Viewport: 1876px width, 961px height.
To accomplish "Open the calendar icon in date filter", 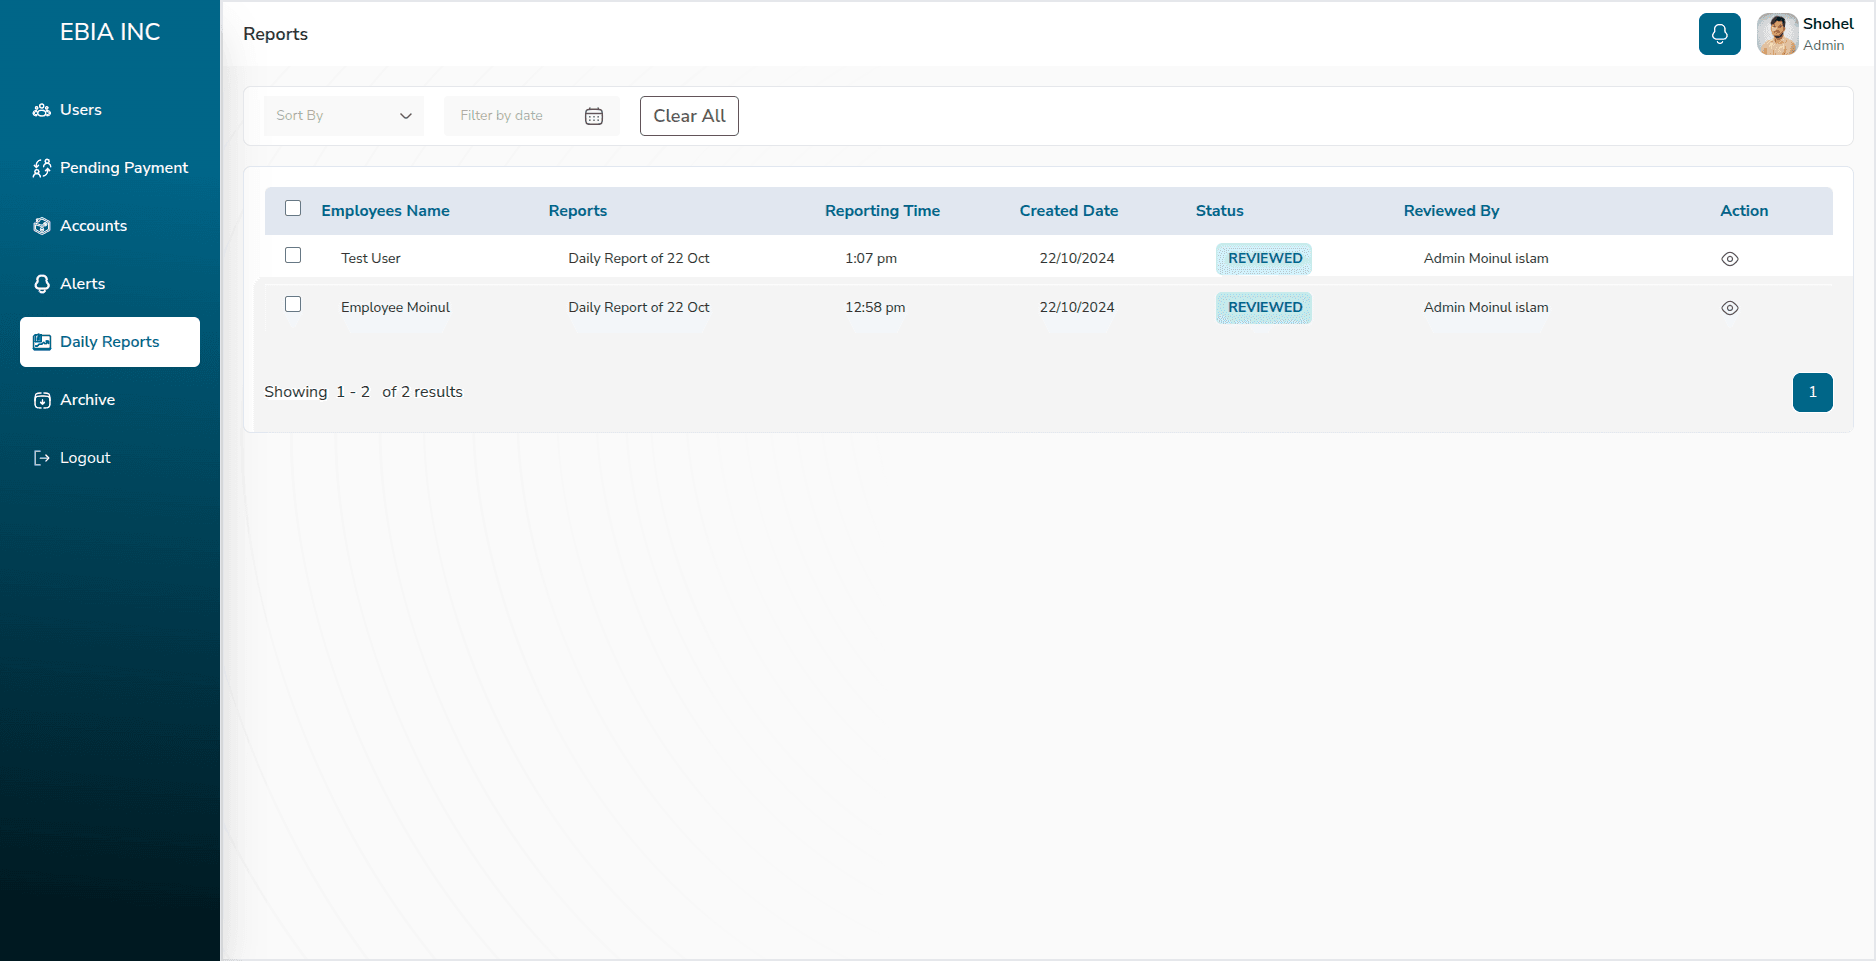I will [x=594, y=116].
